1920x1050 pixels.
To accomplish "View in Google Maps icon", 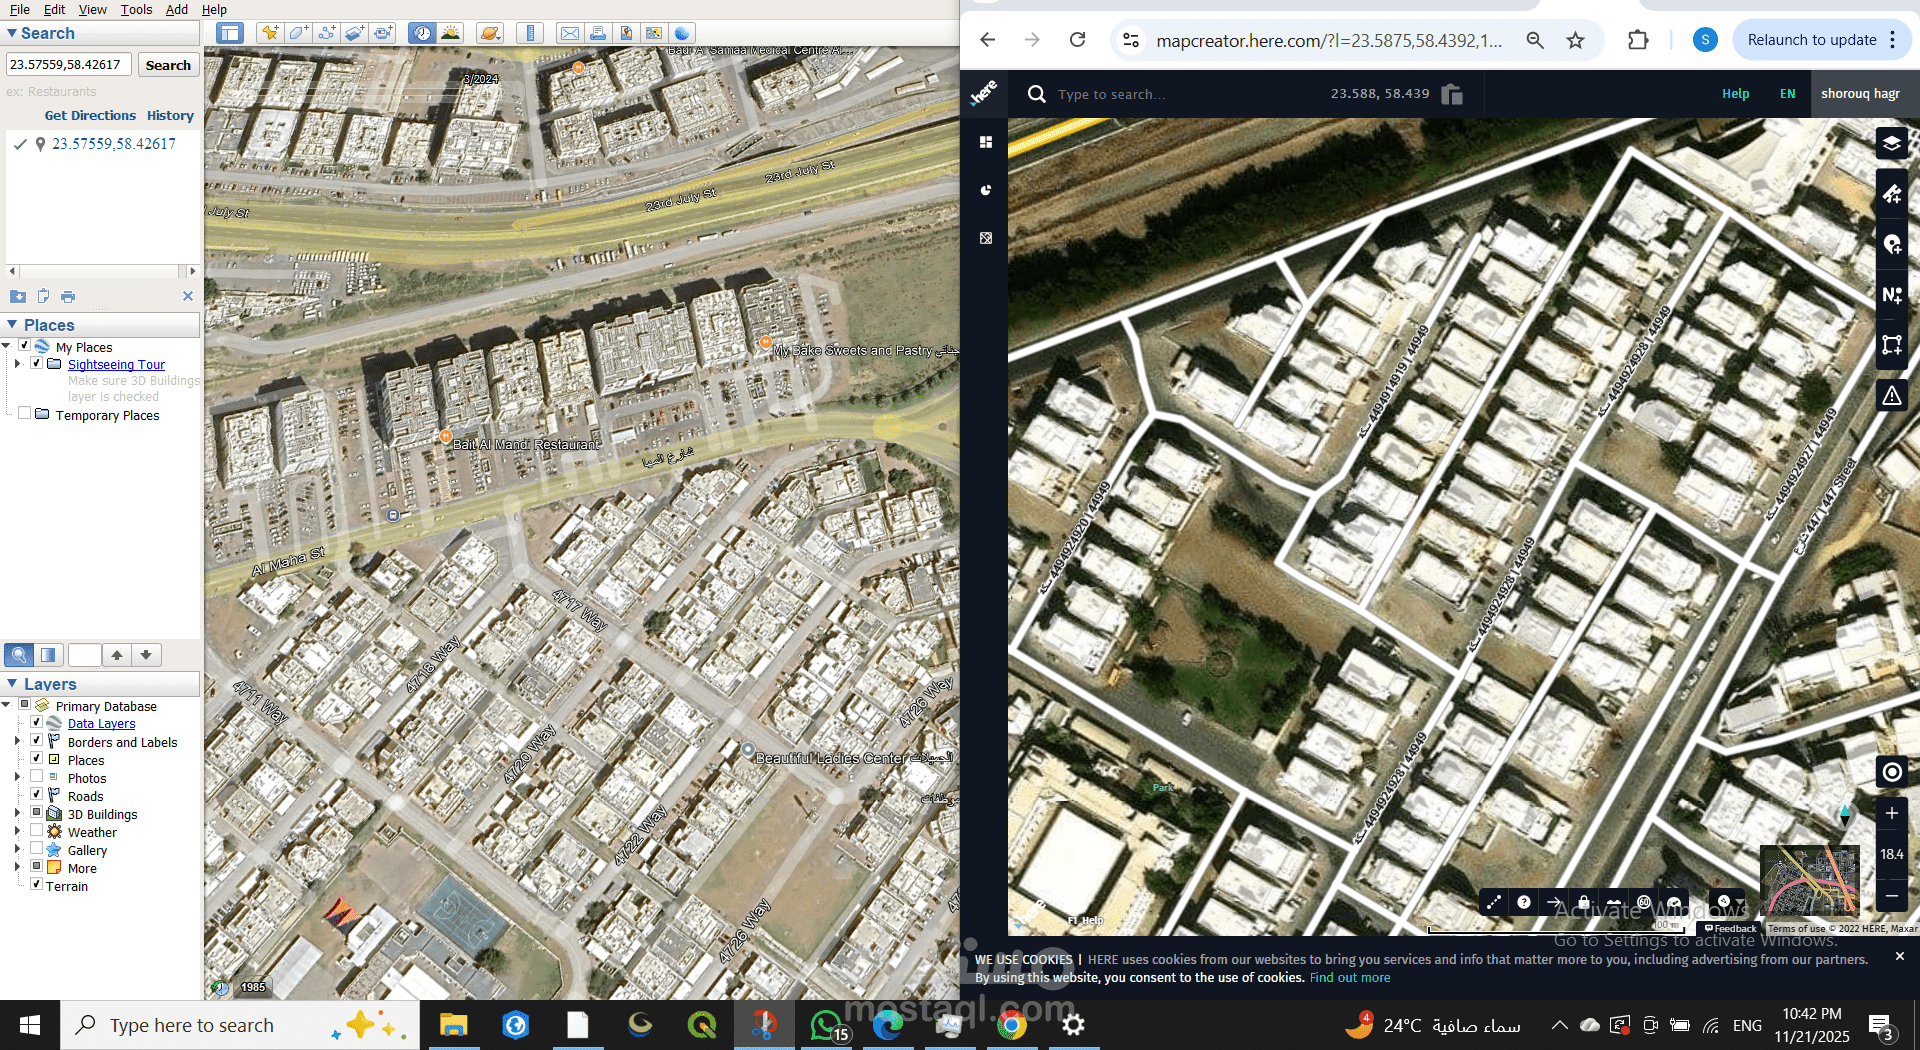I will (654, 33).
